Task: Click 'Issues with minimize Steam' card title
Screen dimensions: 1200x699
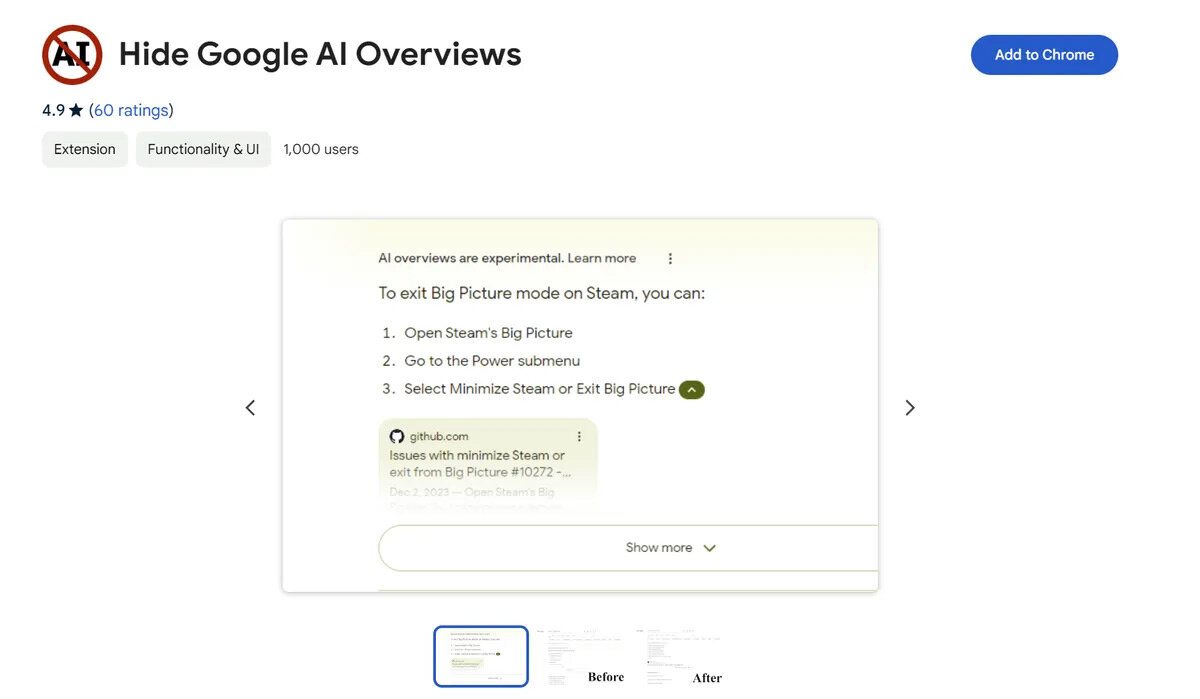Action: [x=480, y=464]
